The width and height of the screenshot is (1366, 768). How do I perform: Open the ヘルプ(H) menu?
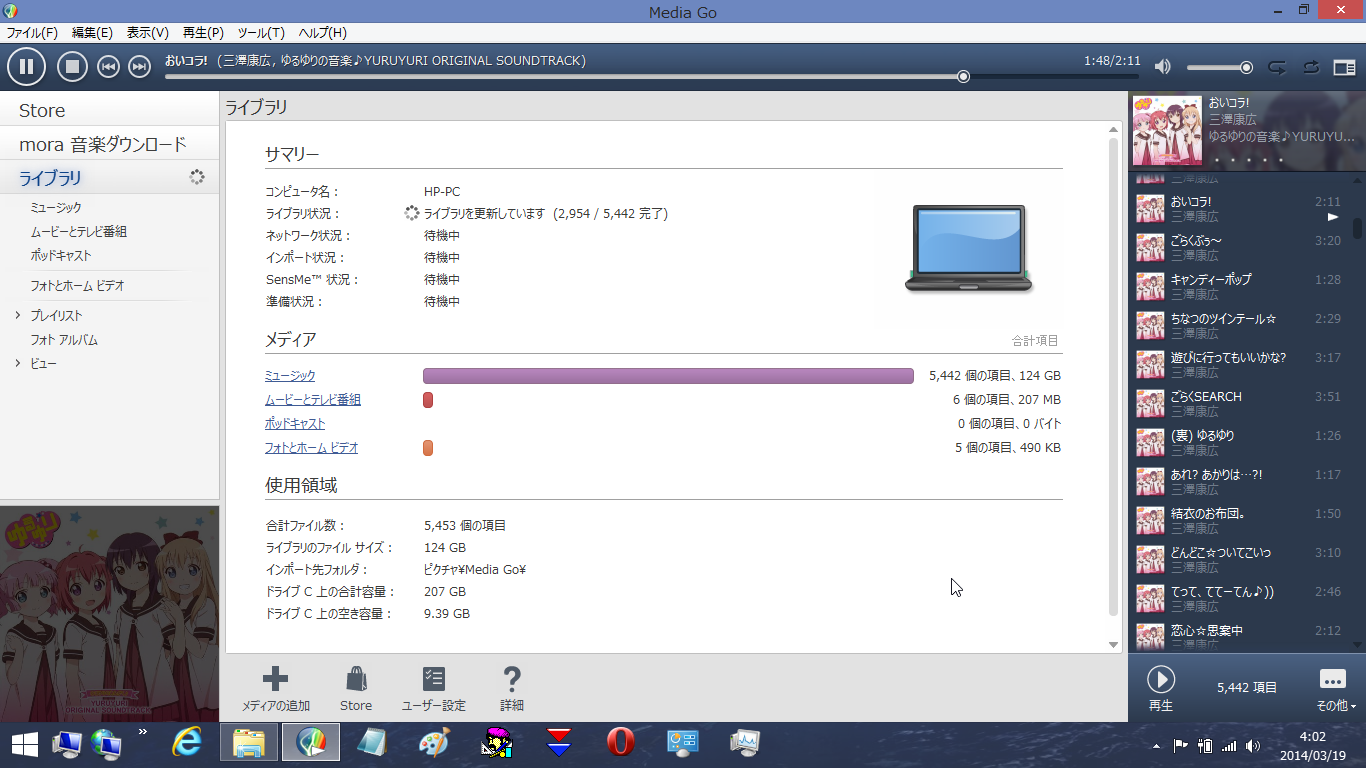click(x=323, y=33)
